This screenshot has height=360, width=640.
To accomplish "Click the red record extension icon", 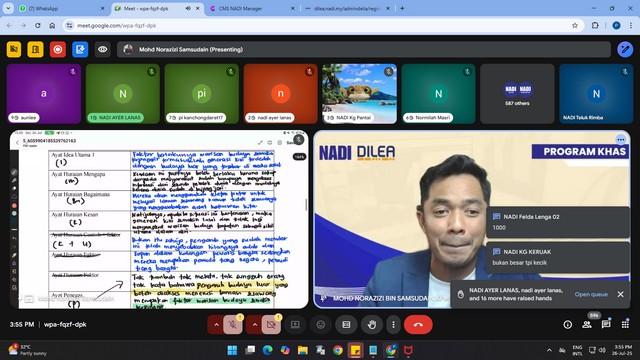I will 58,49.
